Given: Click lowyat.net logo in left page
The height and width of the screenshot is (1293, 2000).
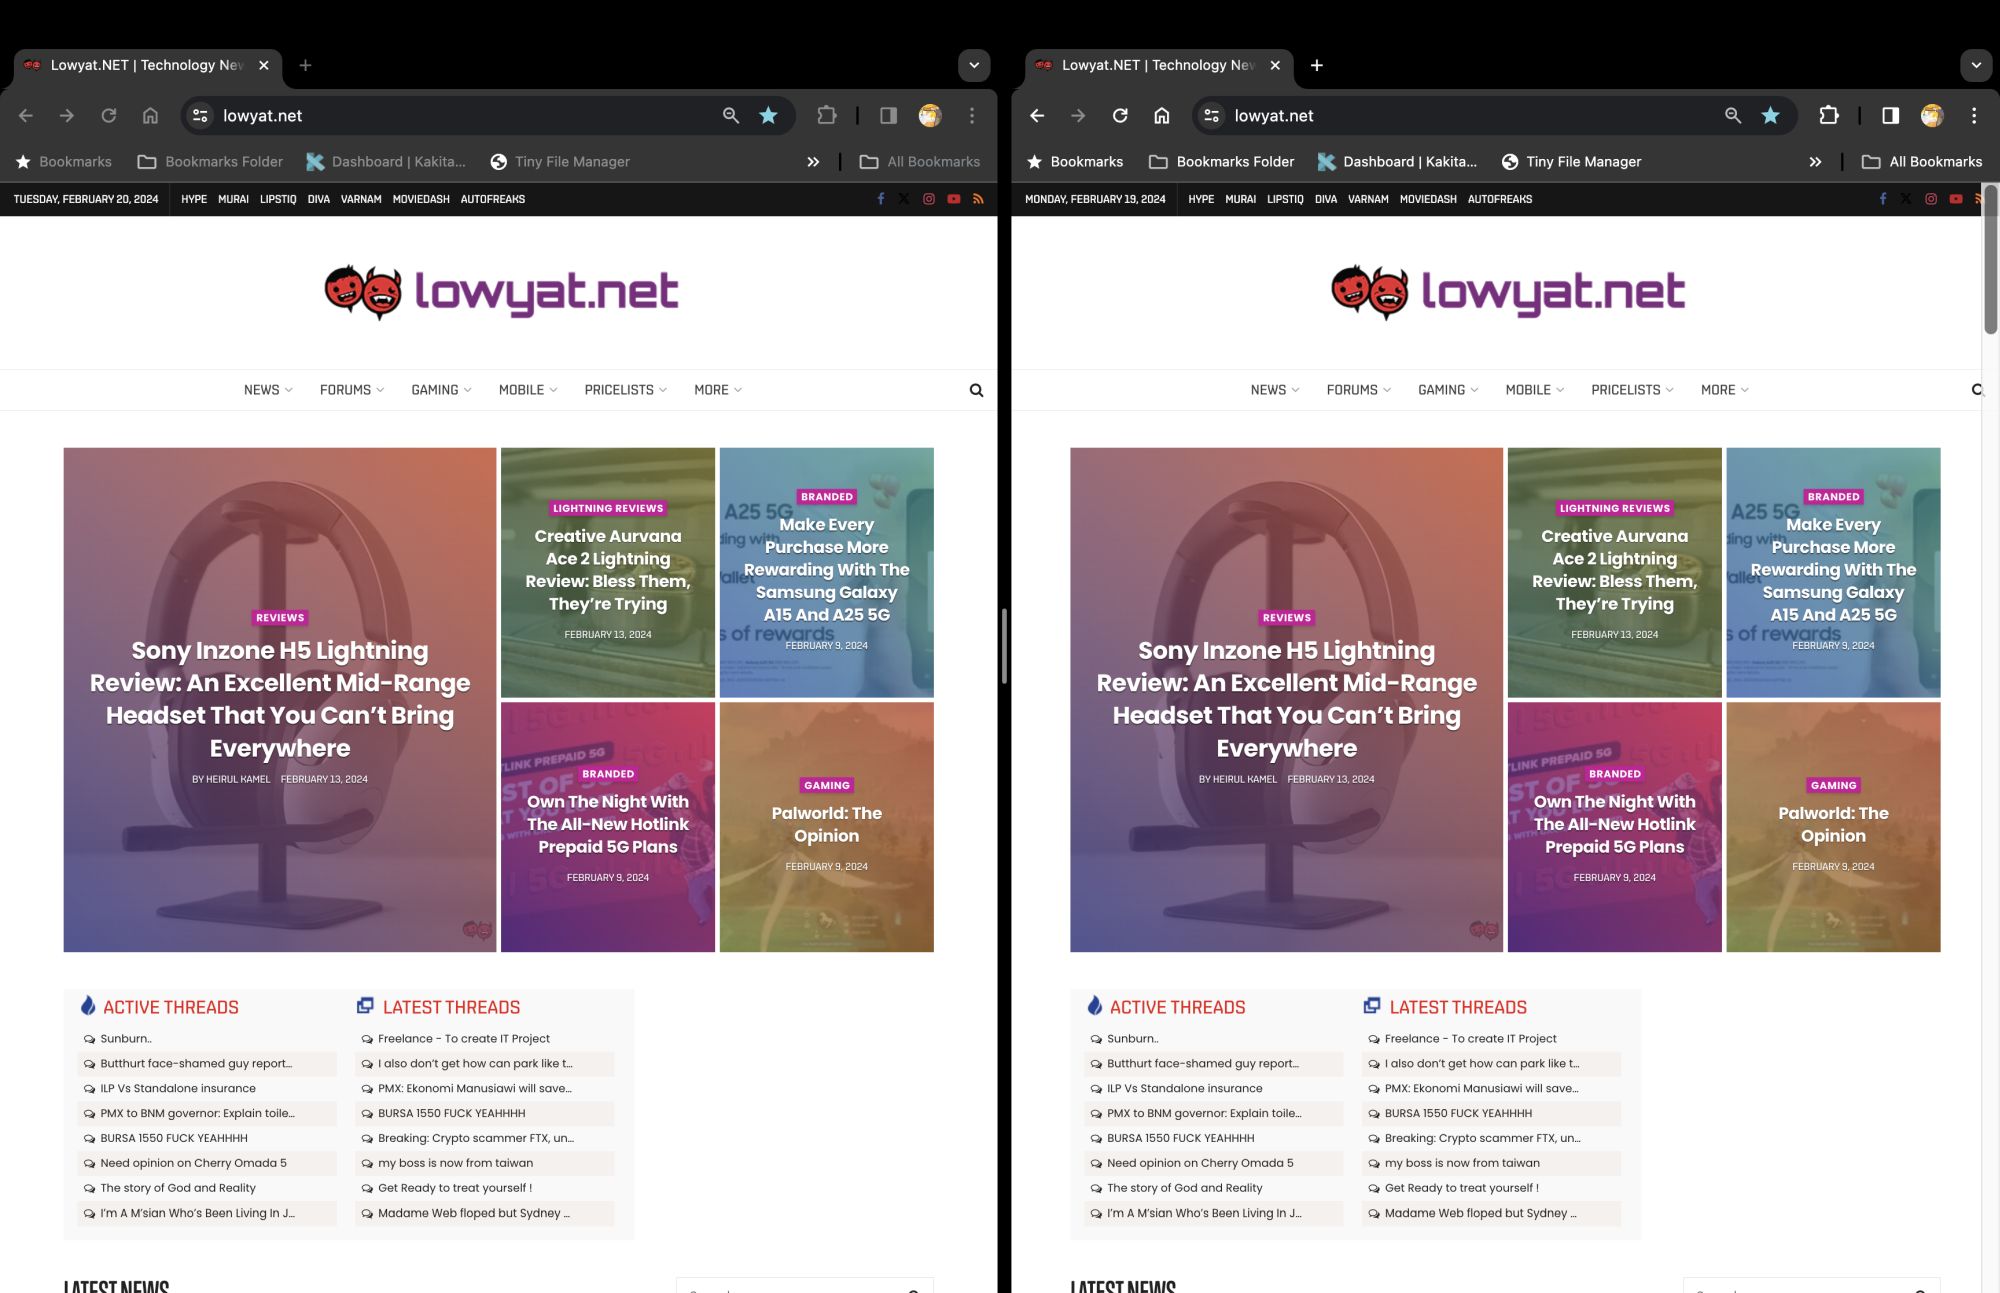Looking at the screenshot, I should 501,291.
